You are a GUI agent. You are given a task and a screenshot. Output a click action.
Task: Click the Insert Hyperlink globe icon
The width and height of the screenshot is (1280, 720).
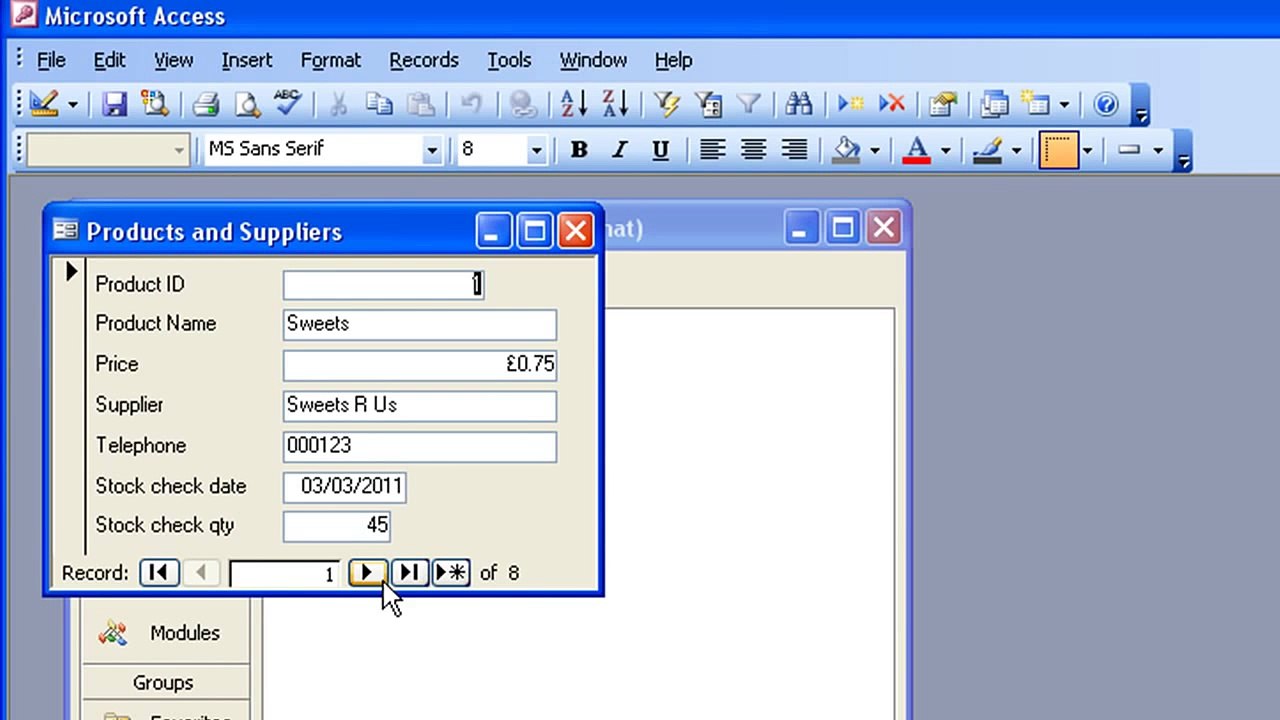[x=522, y=104]
